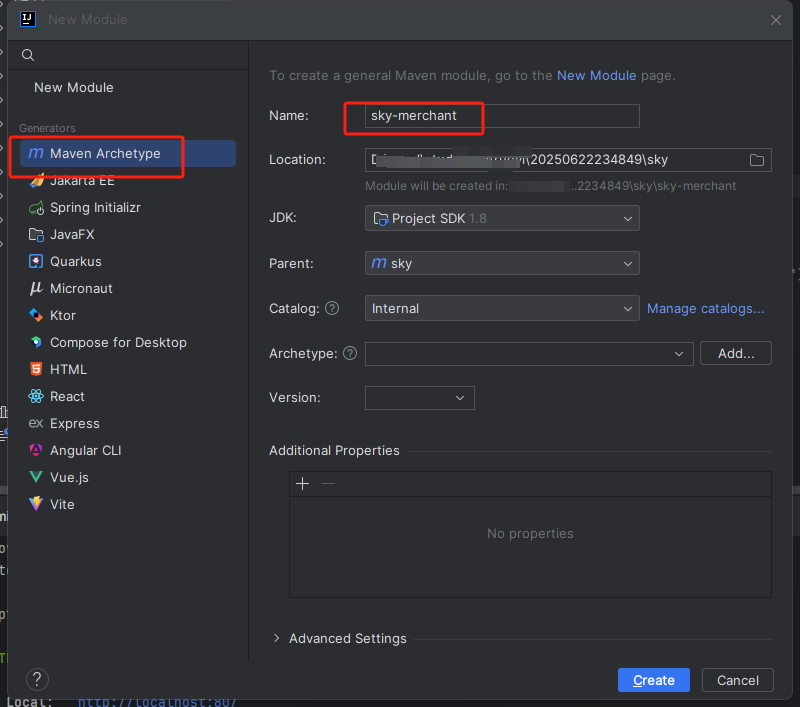Open the JDK Project SDK dropdown

[x=502, y=218]
